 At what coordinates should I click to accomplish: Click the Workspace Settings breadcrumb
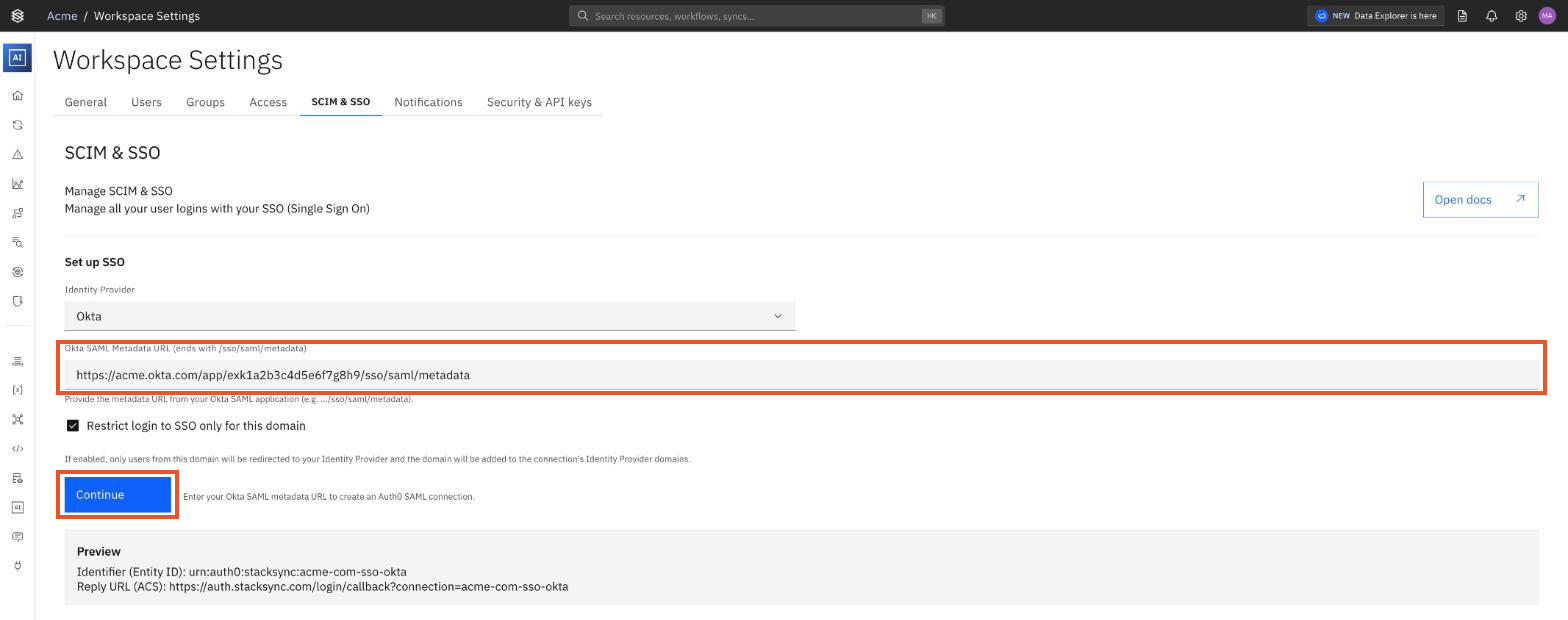pos(147,16)
